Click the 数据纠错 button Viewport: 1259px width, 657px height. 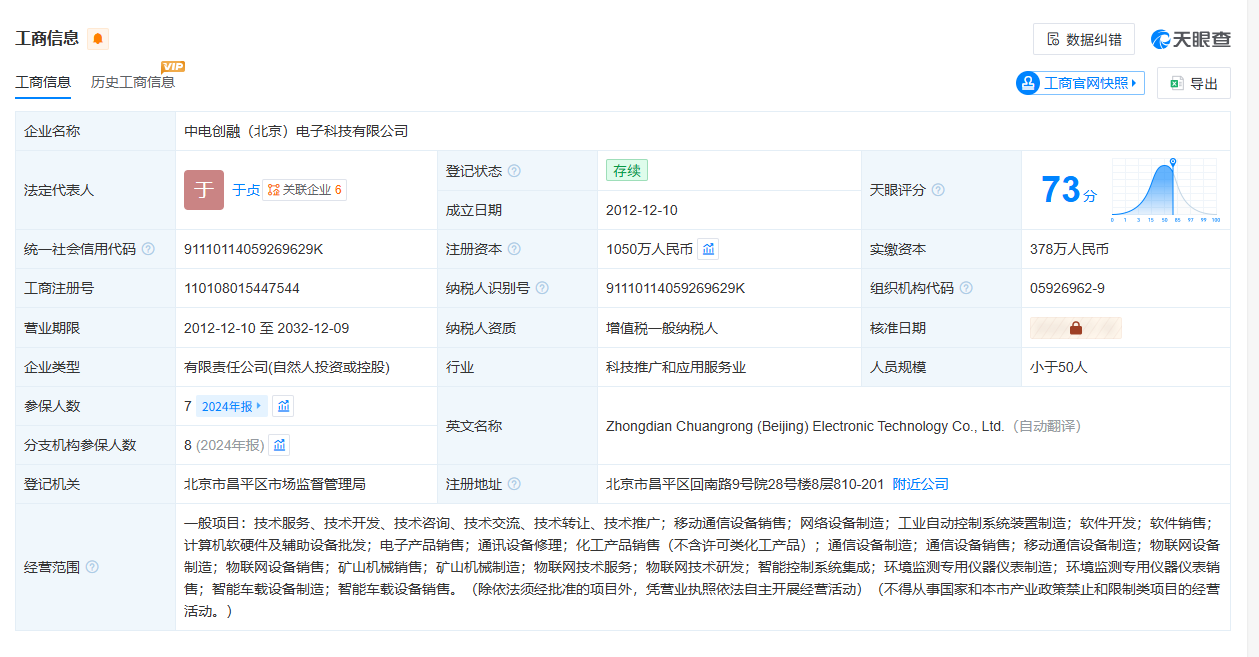(1083, 39)
